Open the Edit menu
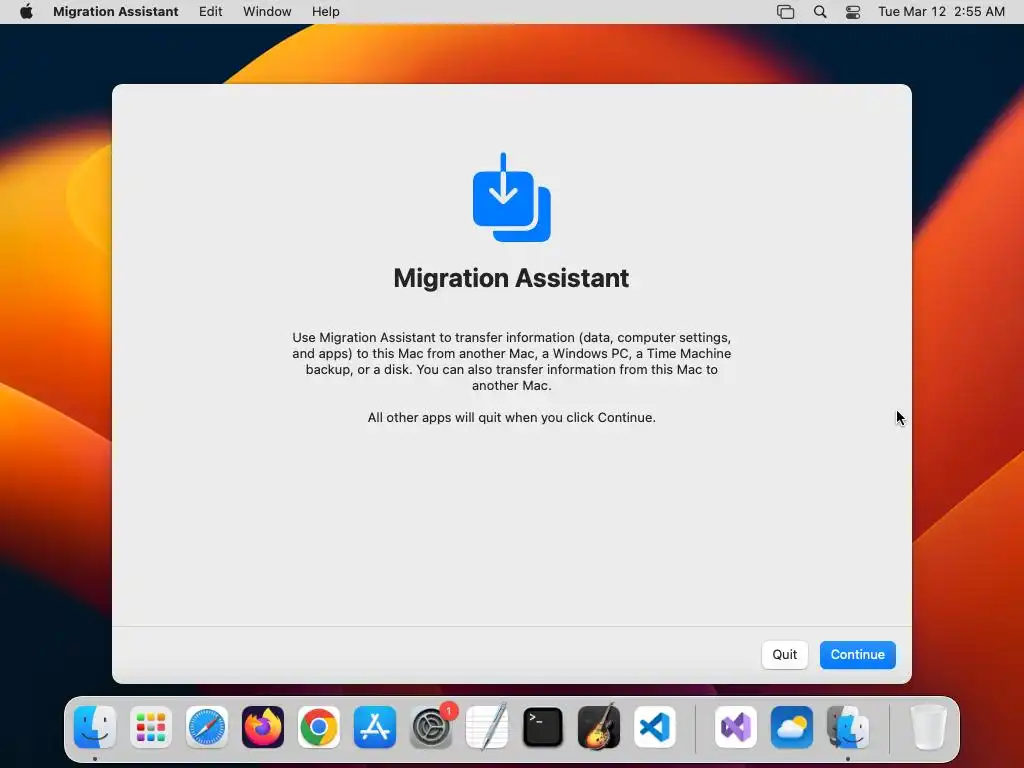 210,12
